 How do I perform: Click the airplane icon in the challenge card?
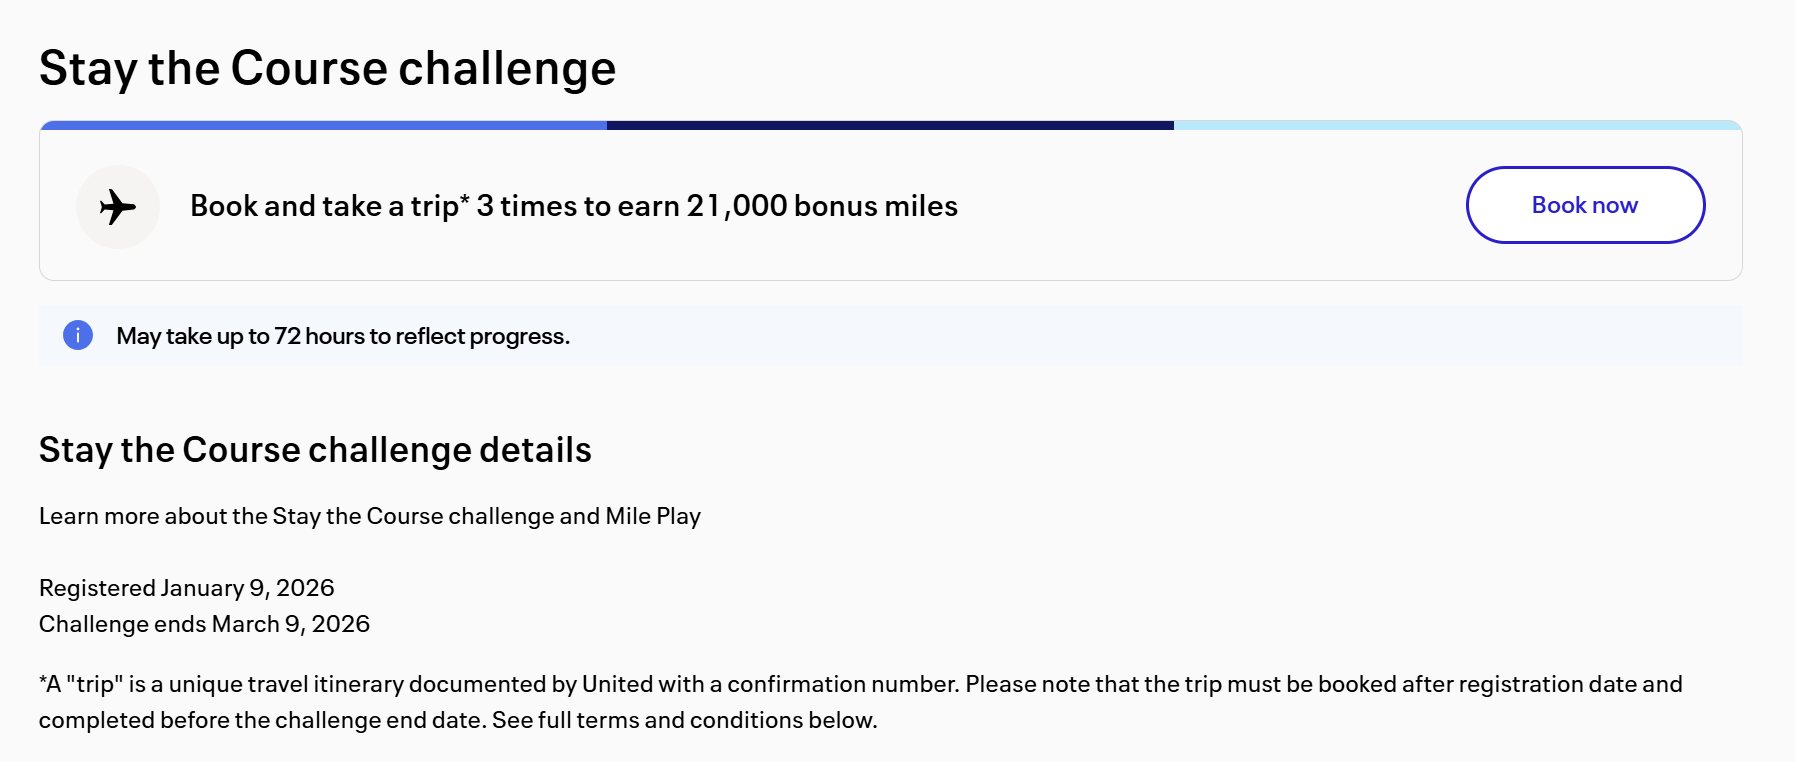tap(118, 207)
